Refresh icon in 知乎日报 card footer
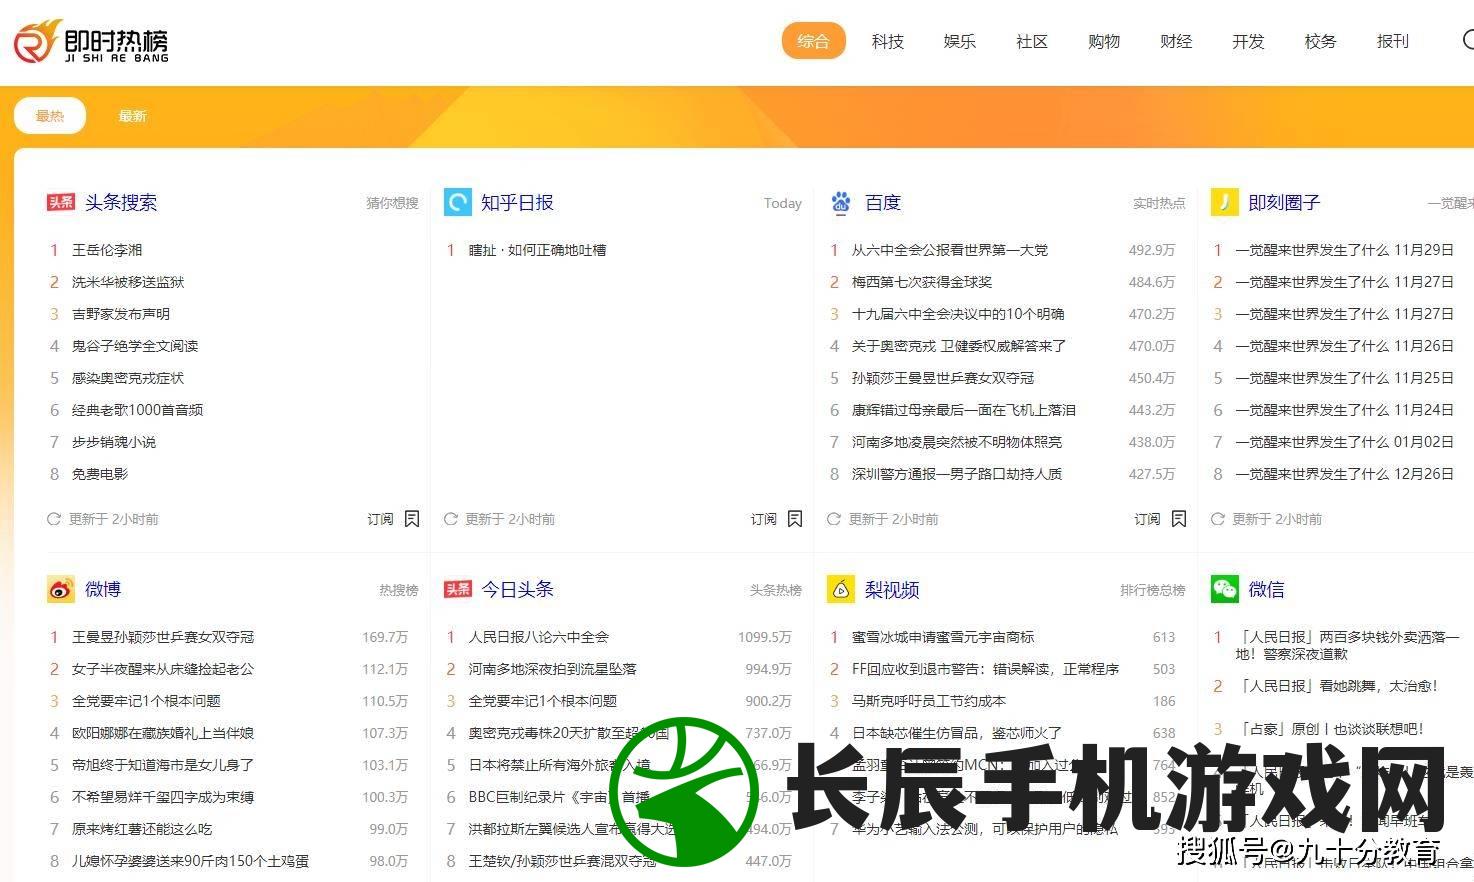 coord(450,519)
